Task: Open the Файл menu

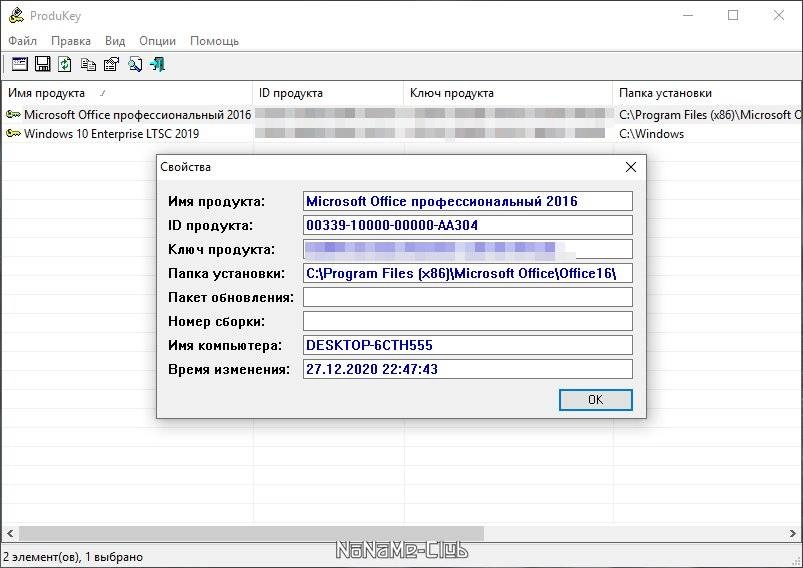Action: pyautogui.click(x=23, y=41)
